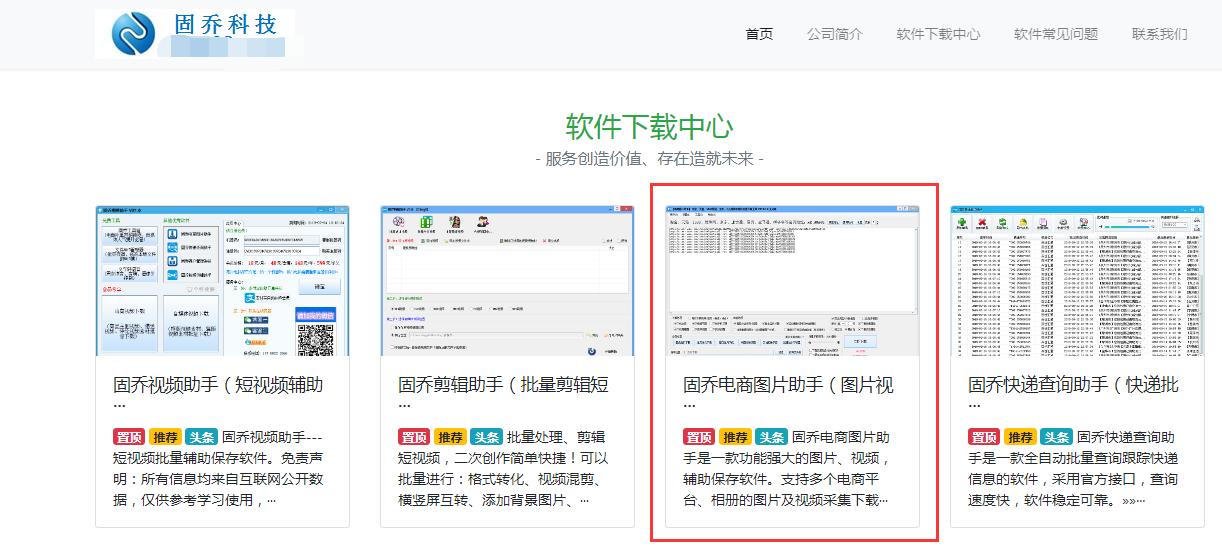Open the 固乔视频助手 screenshot thumbnail
Viewport: 1222px width, 558px height.
point(222,280)
